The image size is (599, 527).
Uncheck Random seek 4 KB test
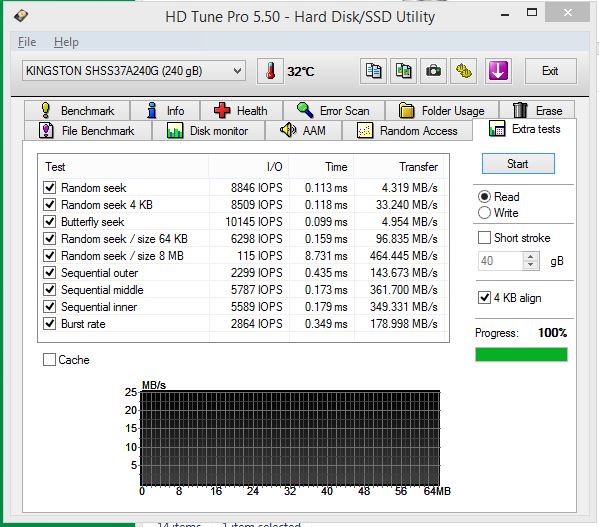tap(50, 205)
